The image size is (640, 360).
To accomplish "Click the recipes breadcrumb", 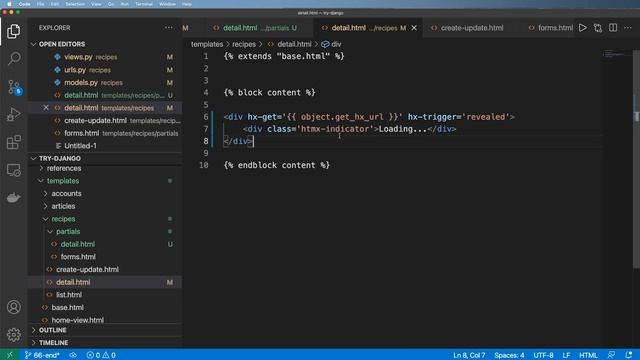I will tap(244, 44).
